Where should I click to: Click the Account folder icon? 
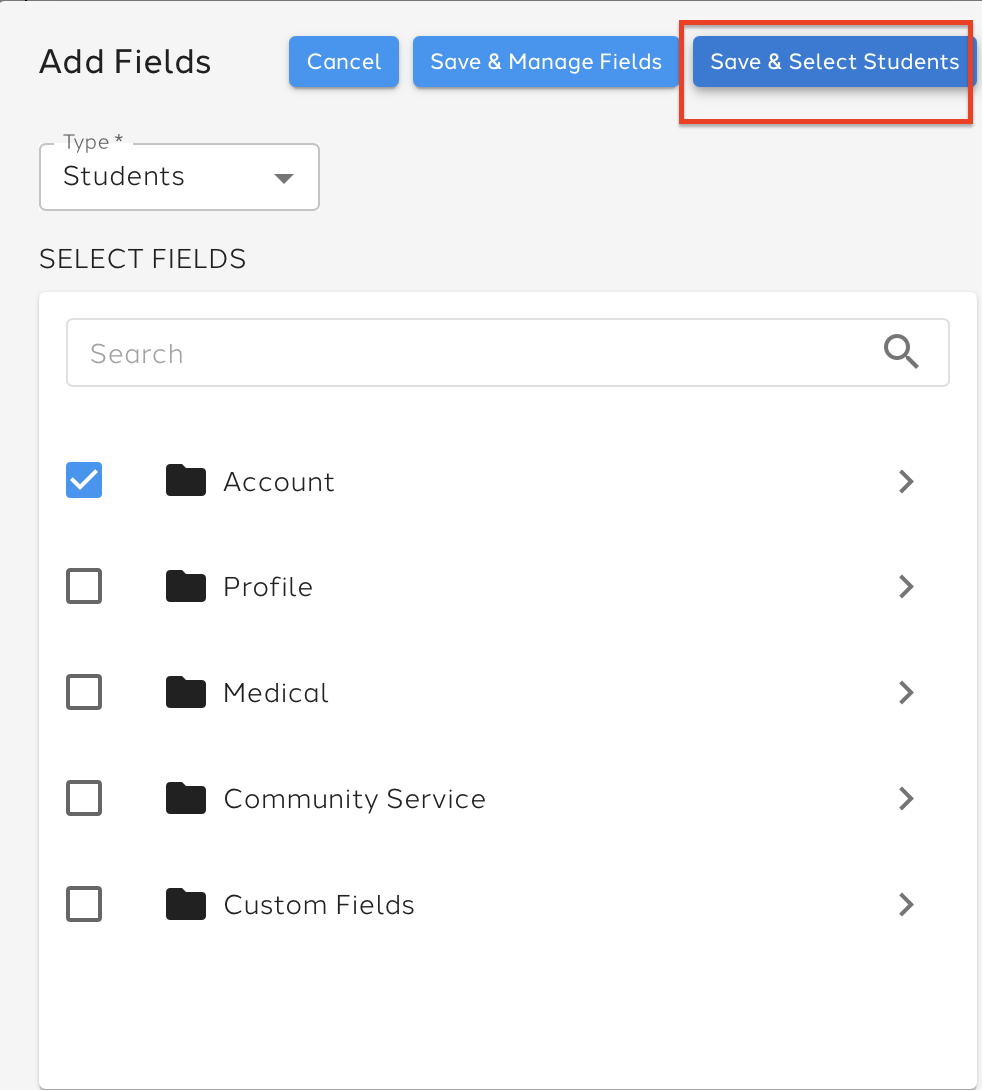185,481
